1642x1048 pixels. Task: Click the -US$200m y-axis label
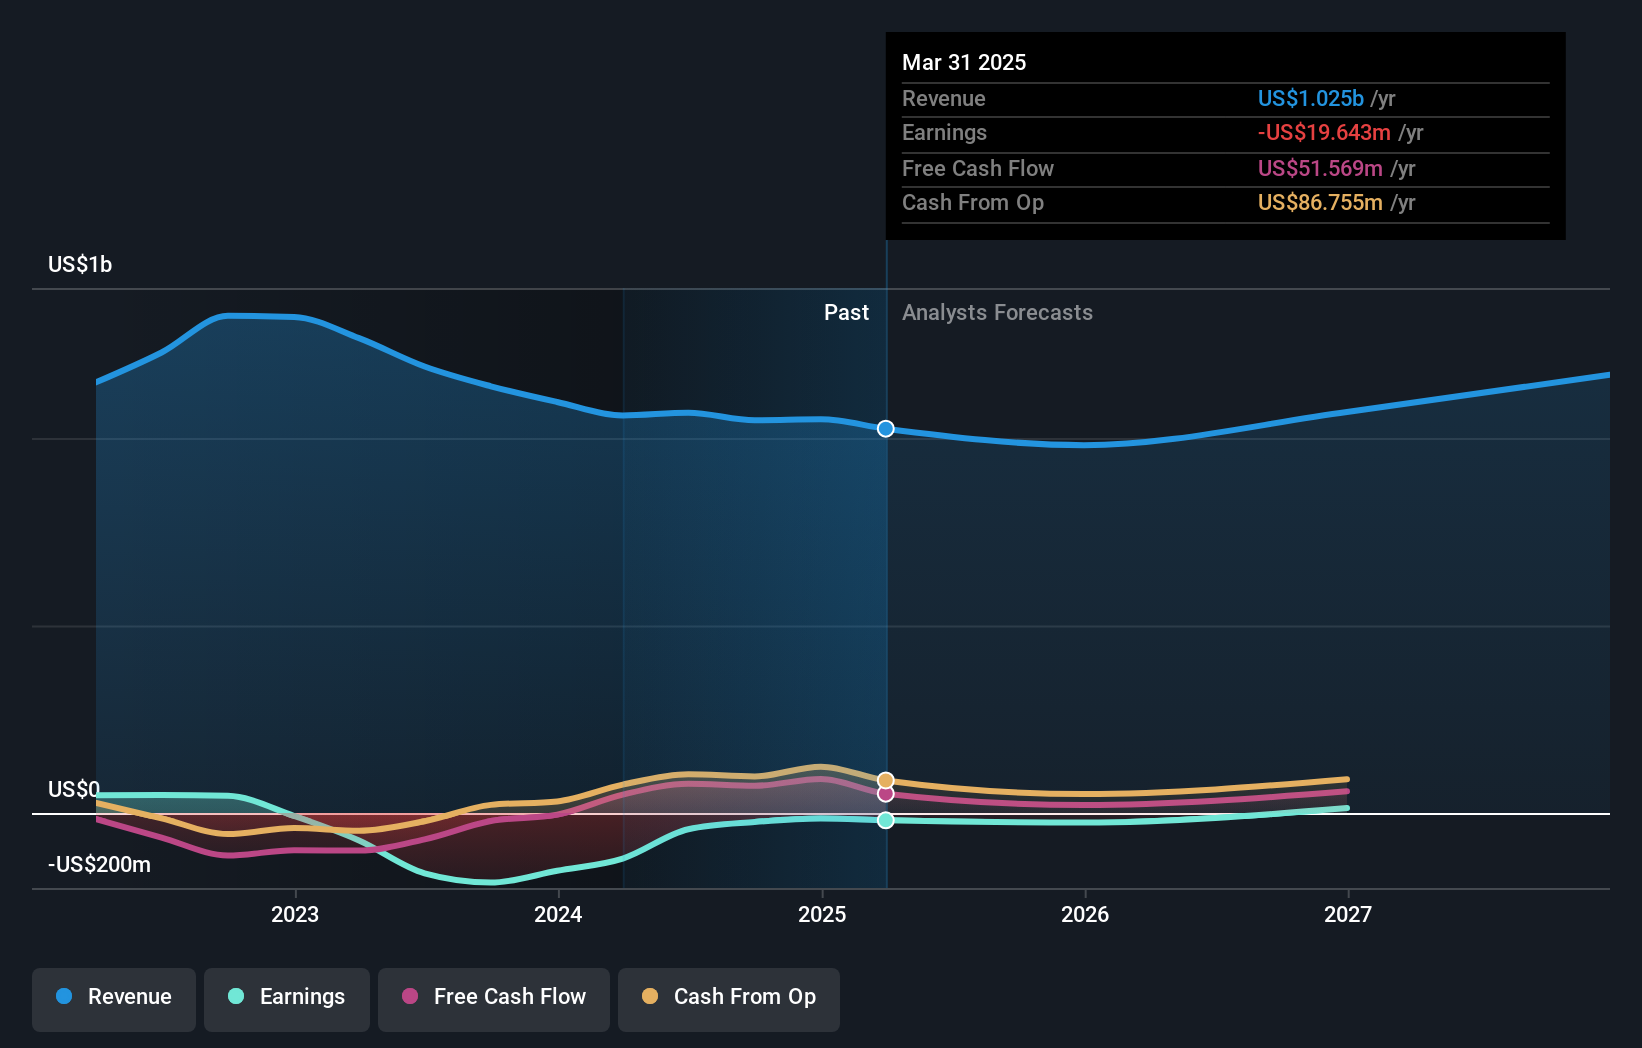[99, 864]
